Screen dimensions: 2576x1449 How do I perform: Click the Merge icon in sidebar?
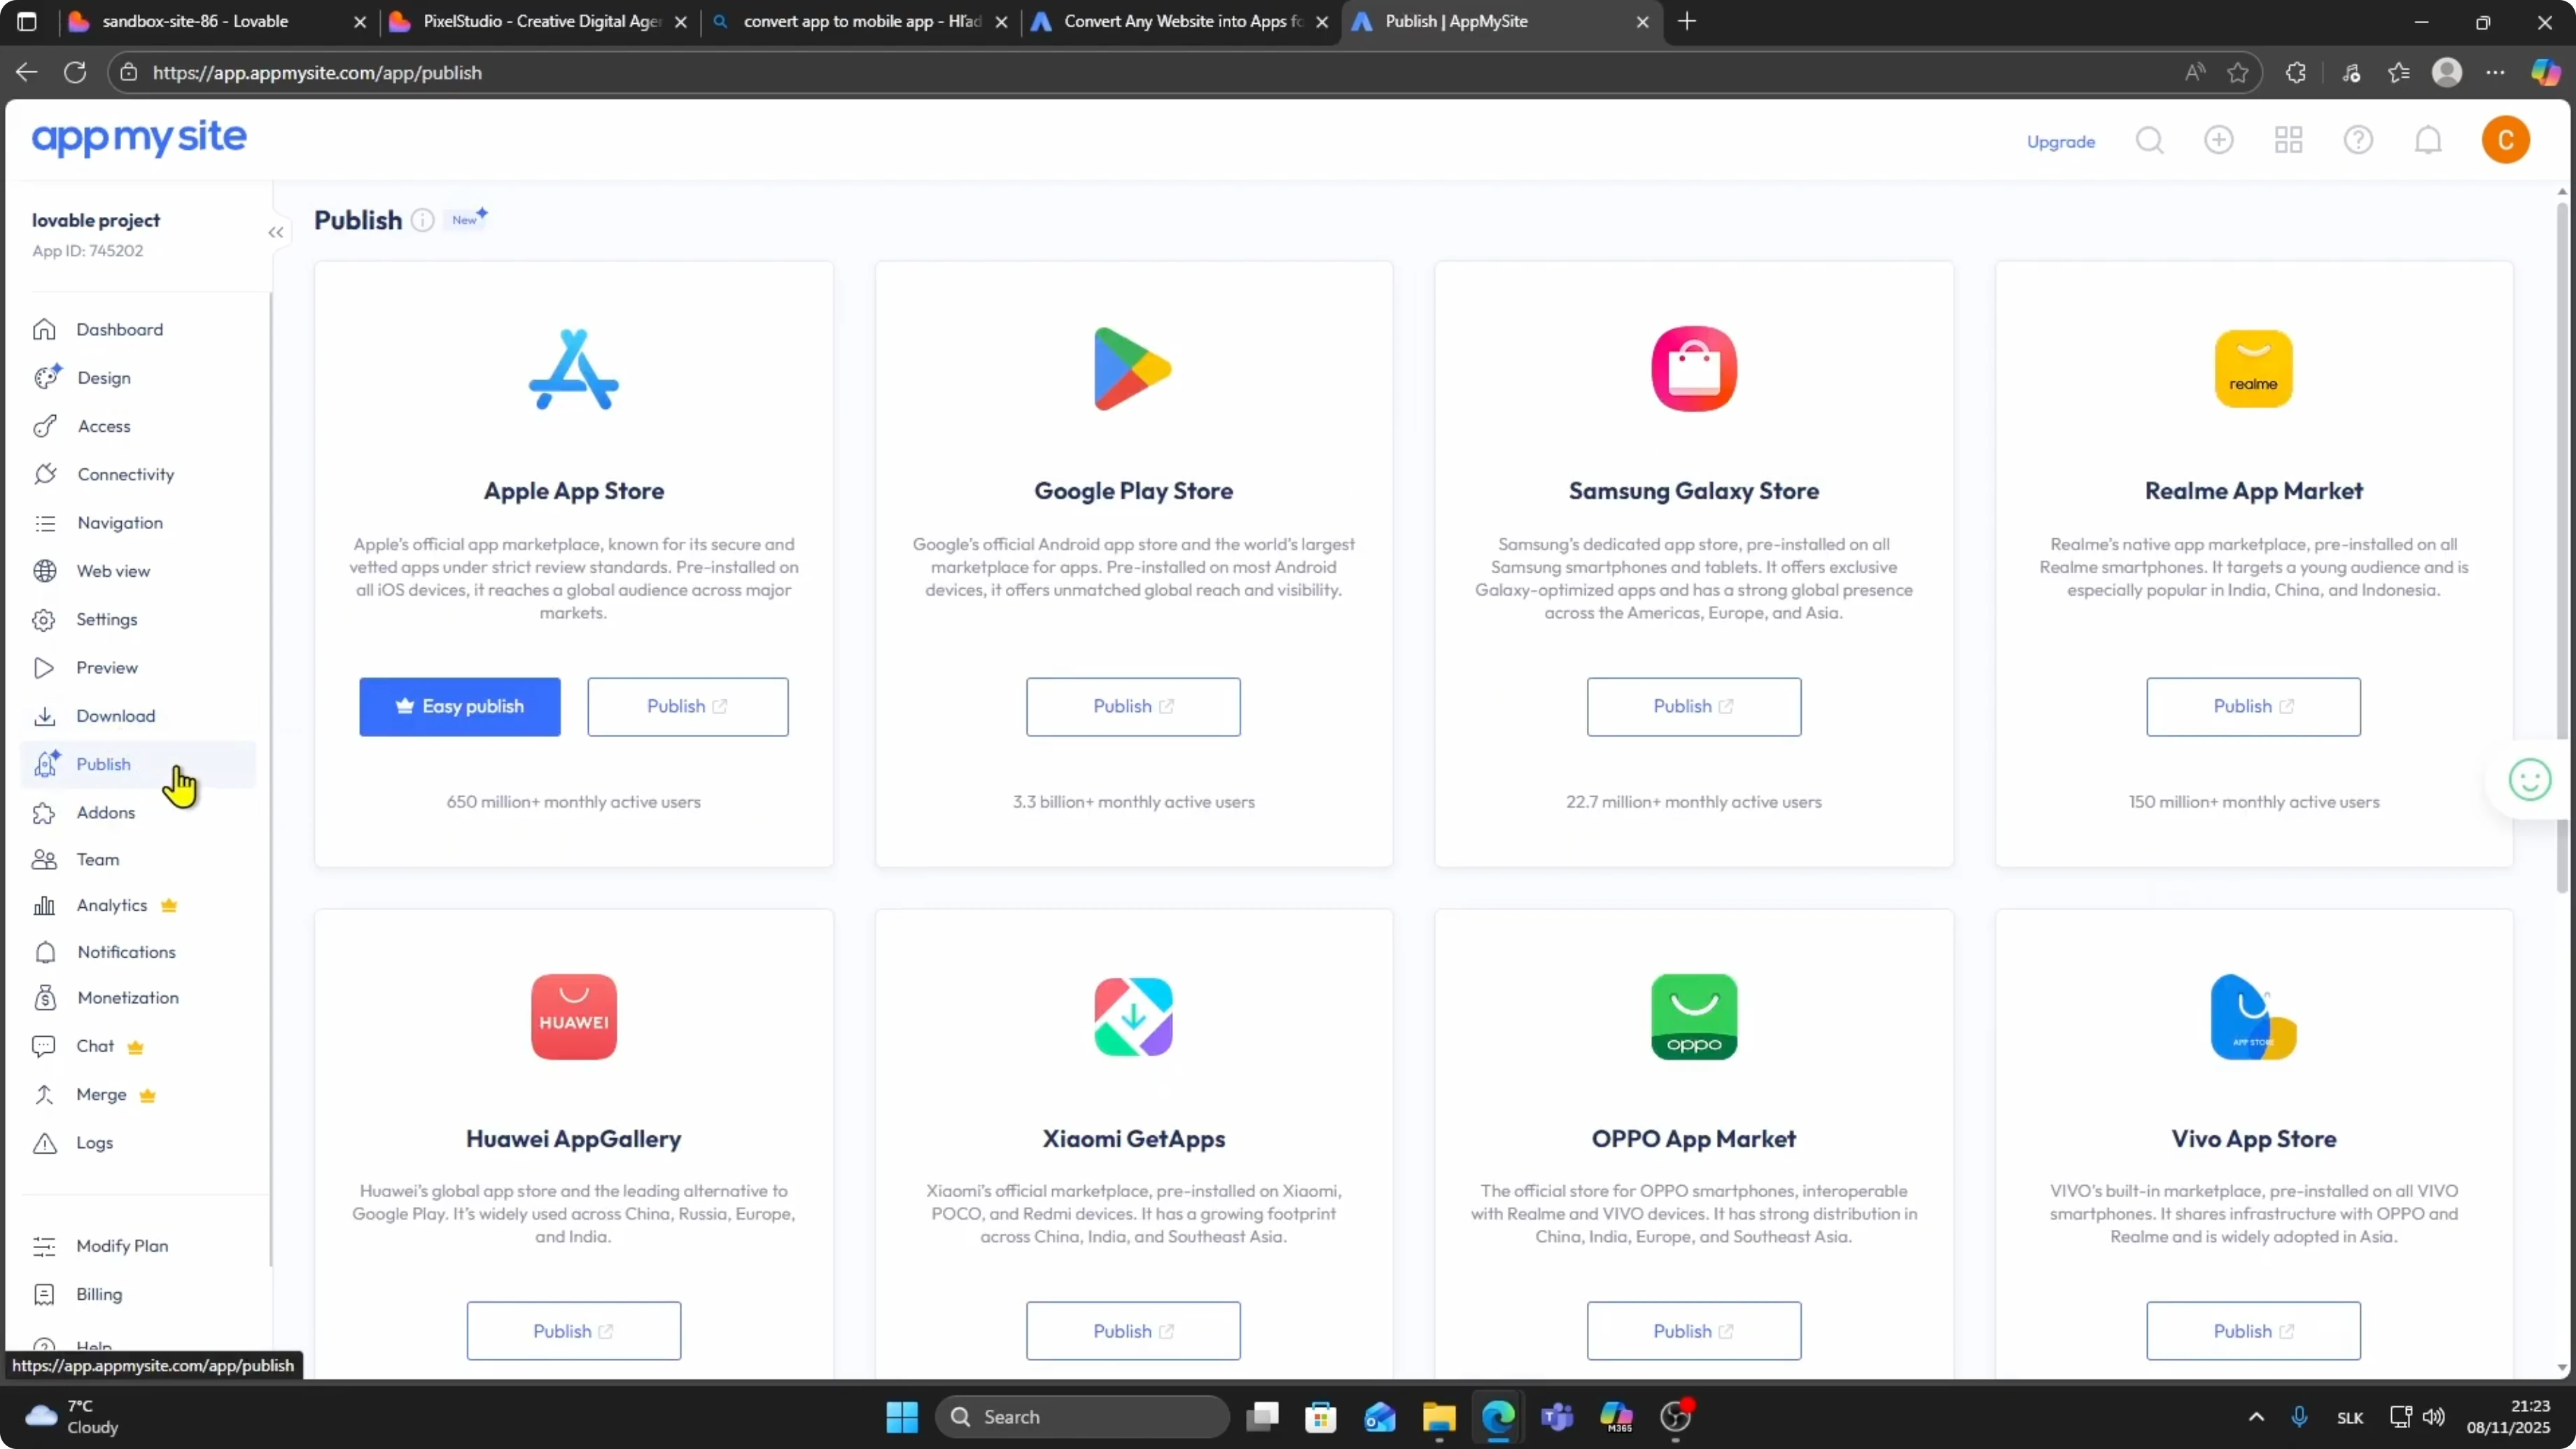coord(44,1094)
